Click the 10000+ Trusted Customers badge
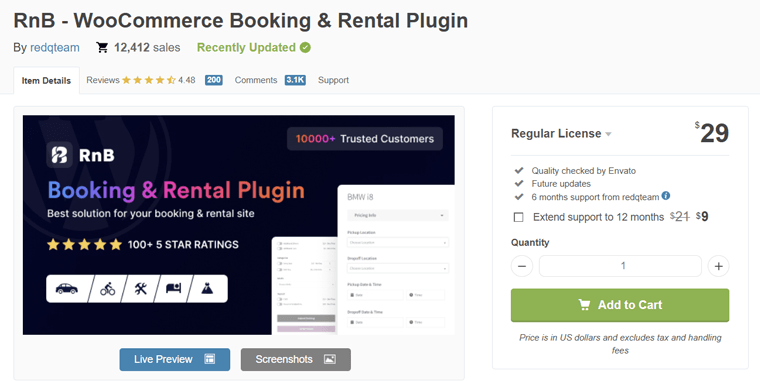The height and width of the screenshot is (381, 760). click(365, 139)
